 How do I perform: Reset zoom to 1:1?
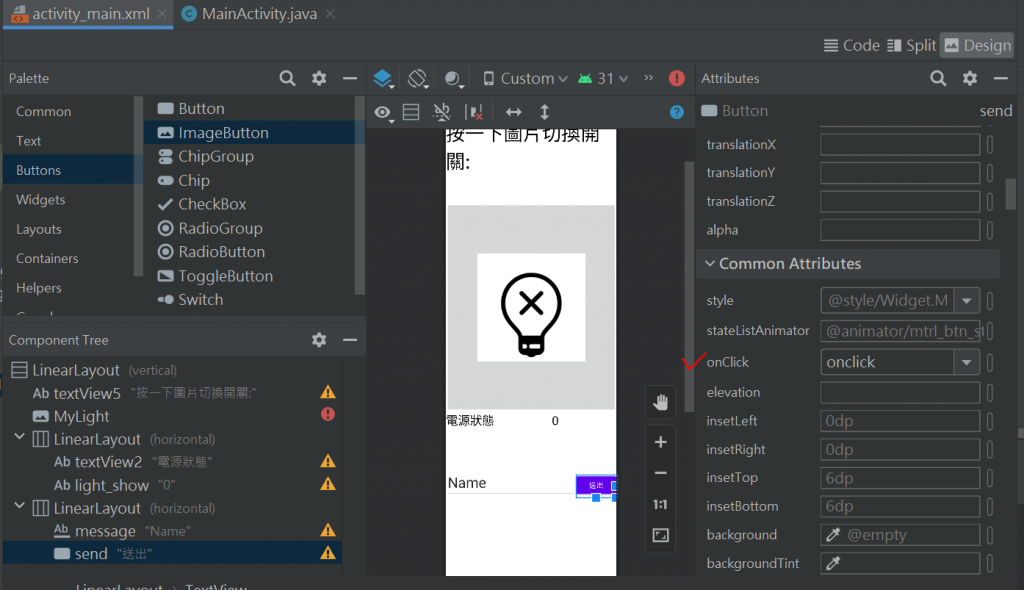pyautogui.click(x=660, y=504)
